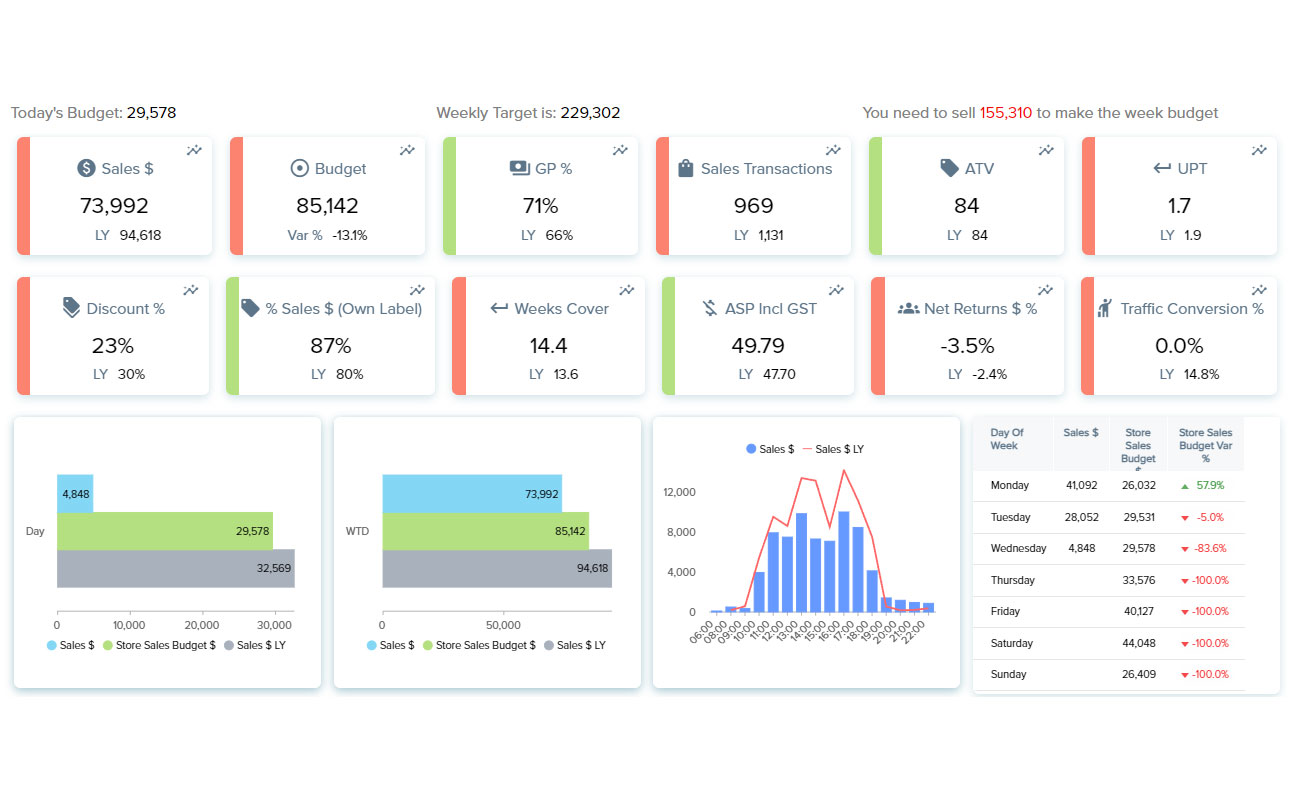Click the shopping bag icon on Sales Transactions

click(686, 168)
